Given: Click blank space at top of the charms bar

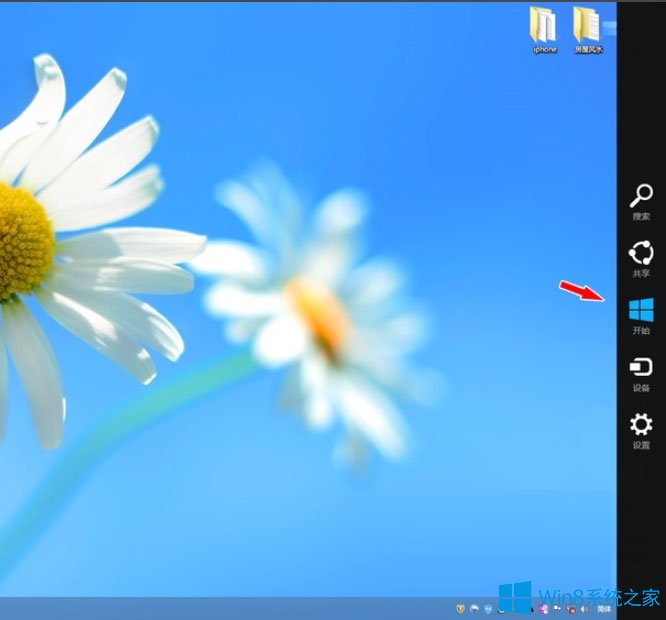Looking at the screenshot, I should (641, 80).
